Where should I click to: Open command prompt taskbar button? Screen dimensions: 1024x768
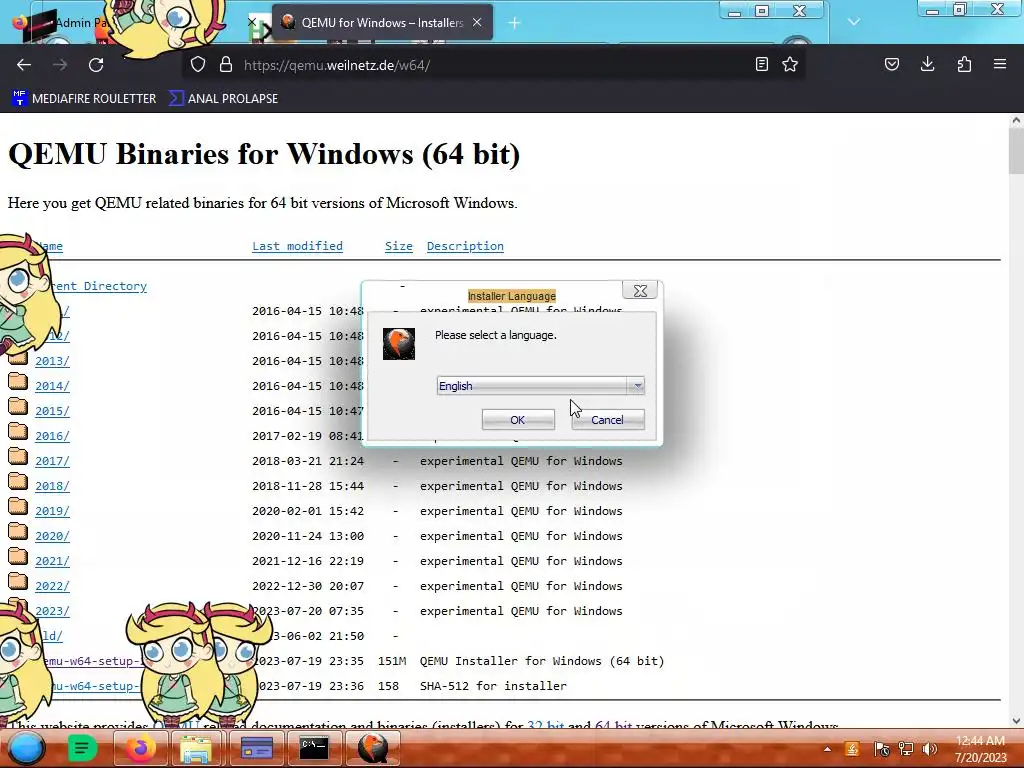point(313,748)
